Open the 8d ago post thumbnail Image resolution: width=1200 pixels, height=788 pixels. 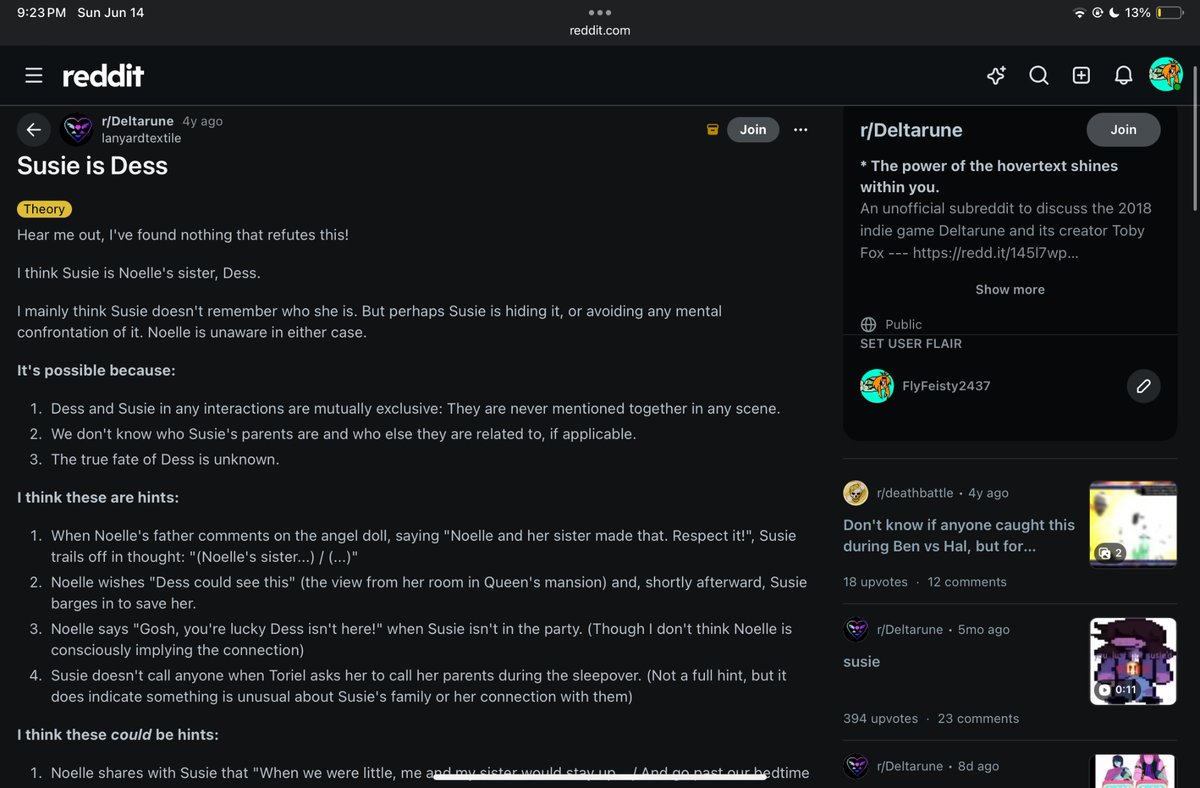[1133, 771]
